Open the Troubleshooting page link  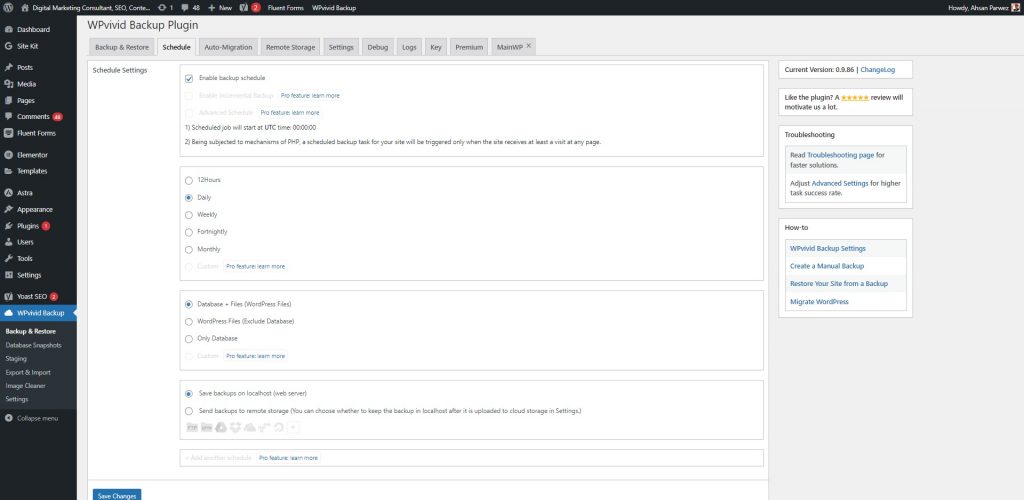coord(840,155)
